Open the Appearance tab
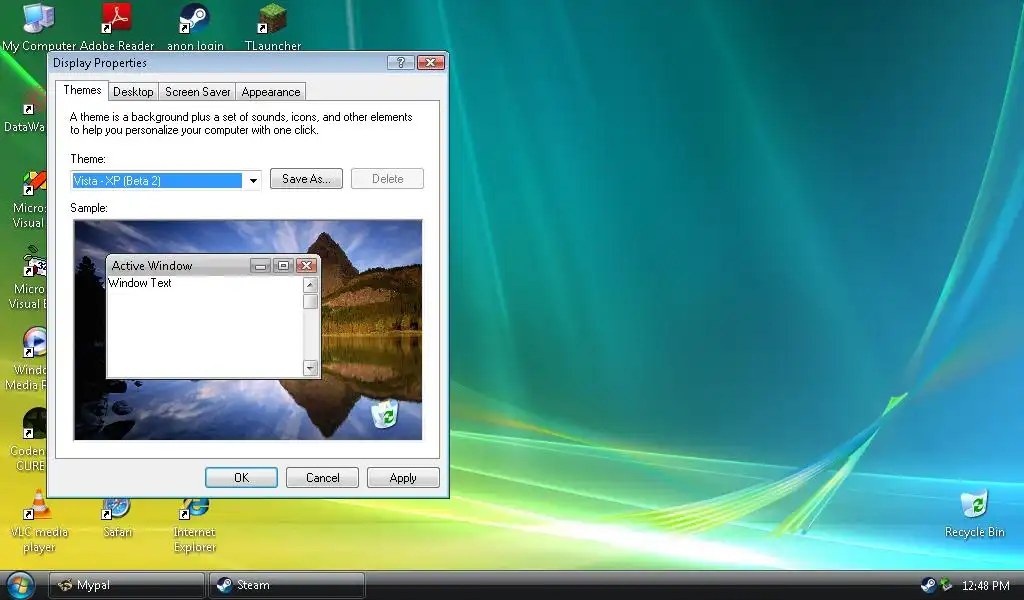Screen dimensions: 1024x600 270,92
